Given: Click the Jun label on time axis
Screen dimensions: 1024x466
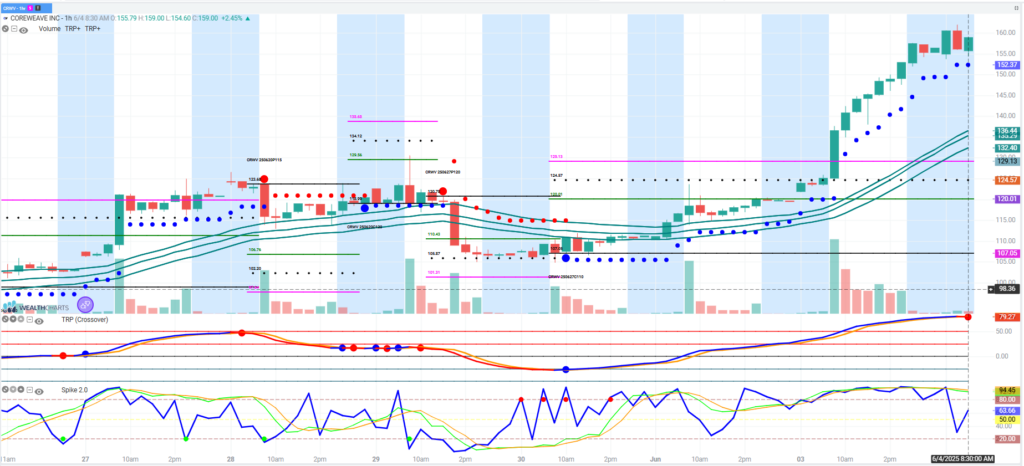Looking at the screenshot, I should click(x=656, y=459).
